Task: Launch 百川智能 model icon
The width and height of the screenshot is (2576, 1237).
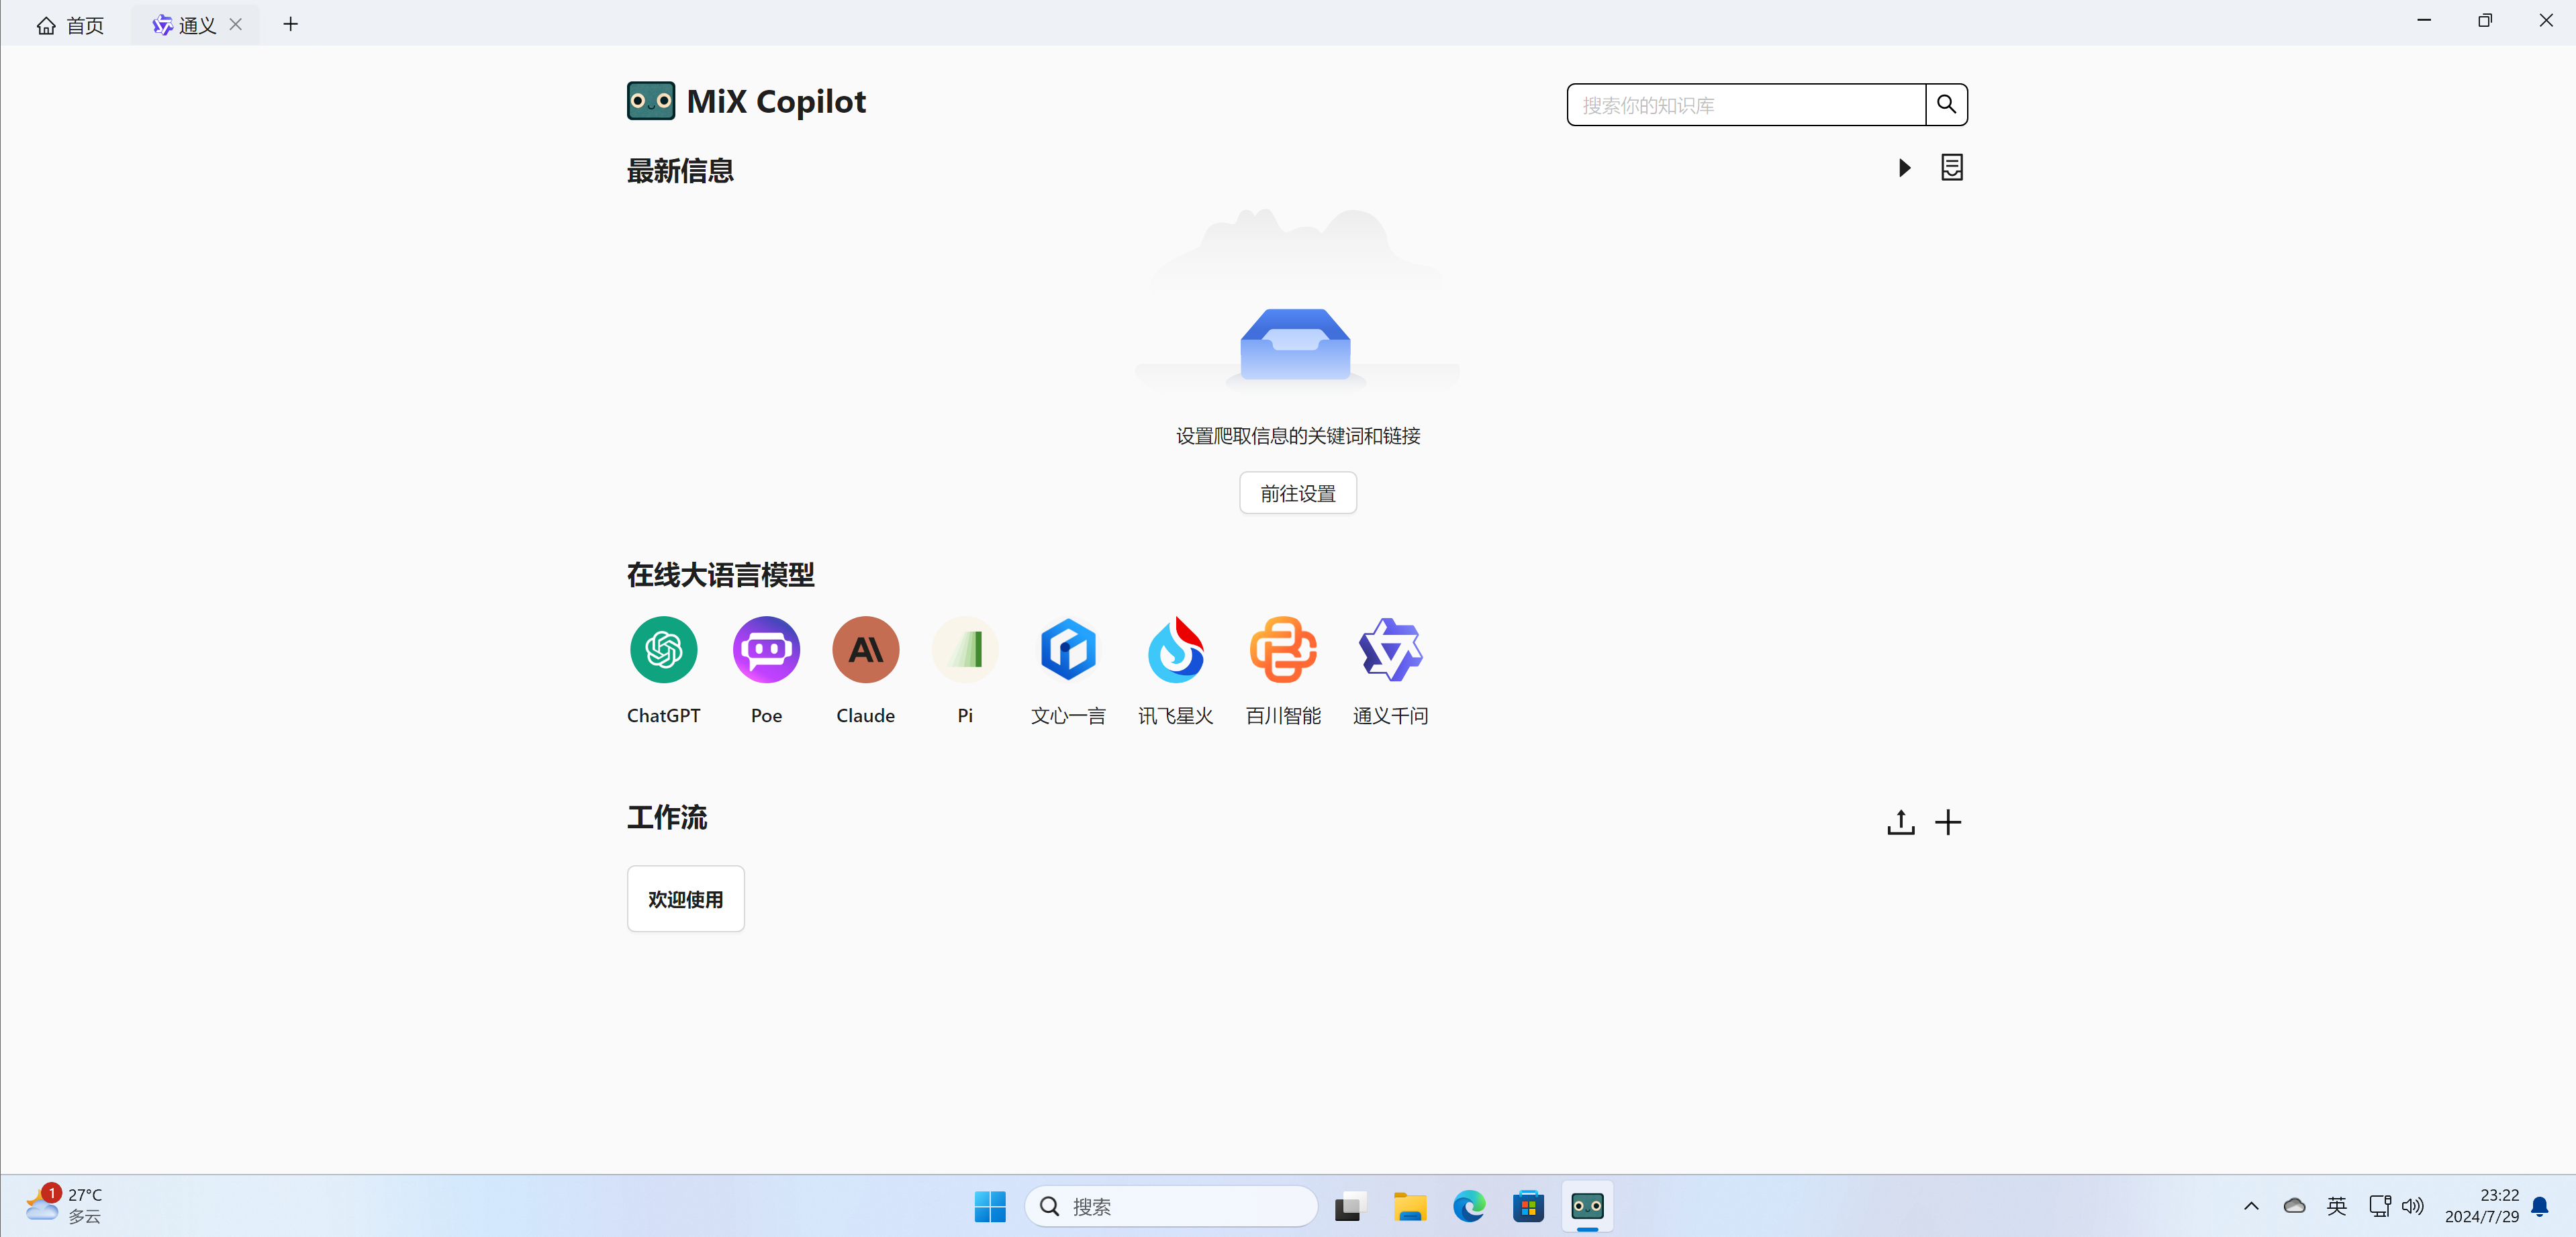Action: 1283,650
